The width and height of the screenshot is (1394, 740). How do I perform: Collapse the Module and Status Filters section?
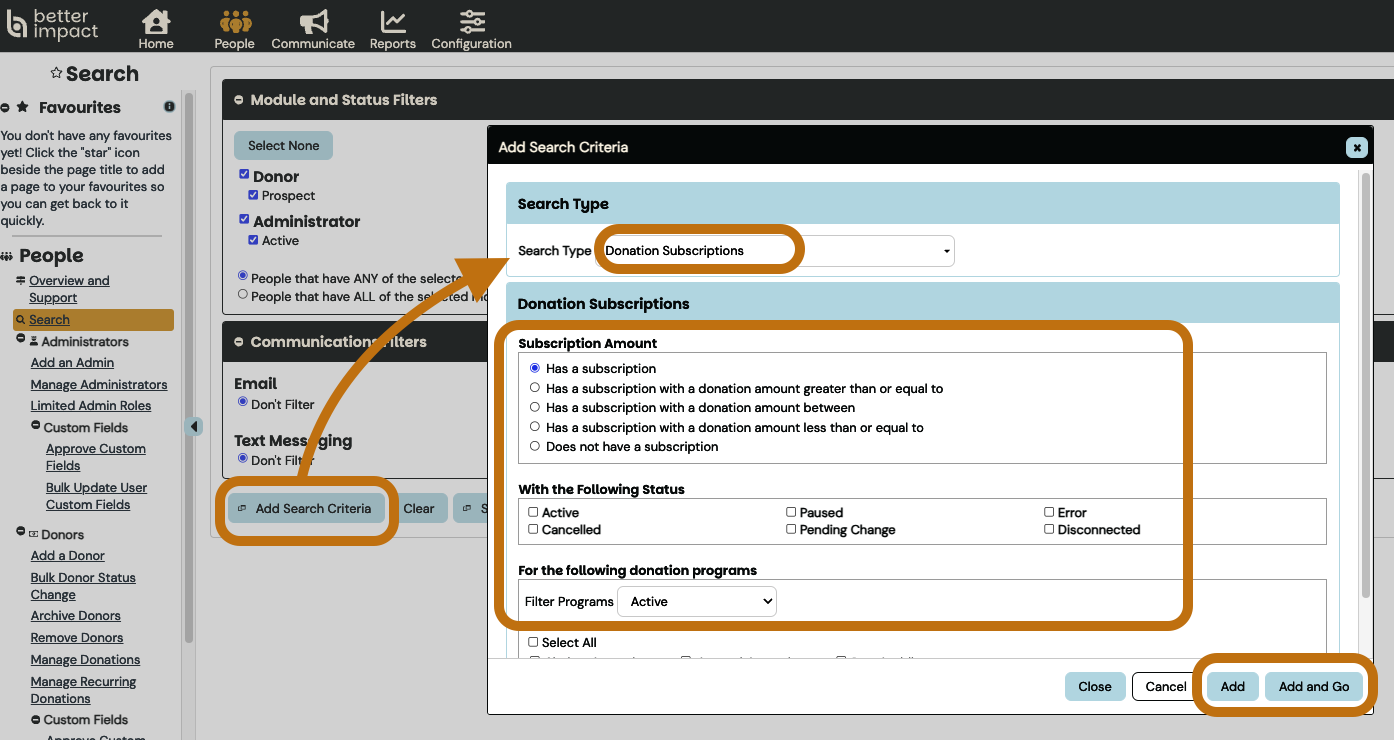239,100
